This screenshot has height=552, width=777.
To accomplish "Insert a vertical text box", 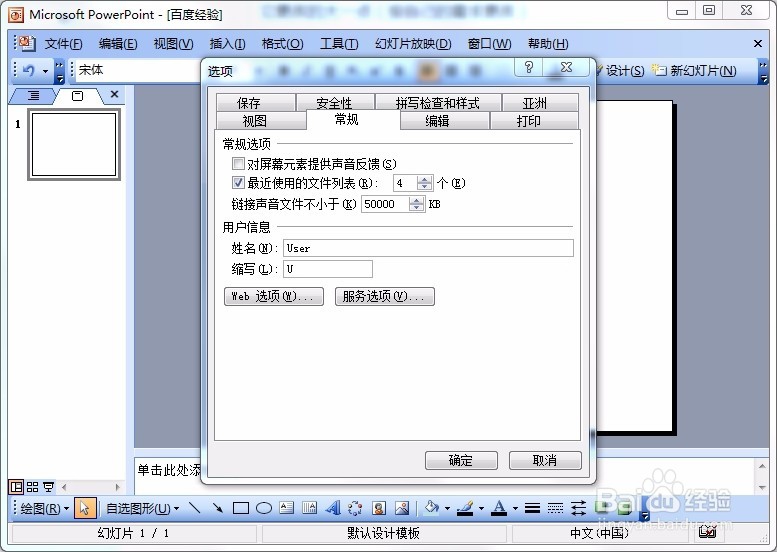I will pyautogui.click(x=310, y=508).
